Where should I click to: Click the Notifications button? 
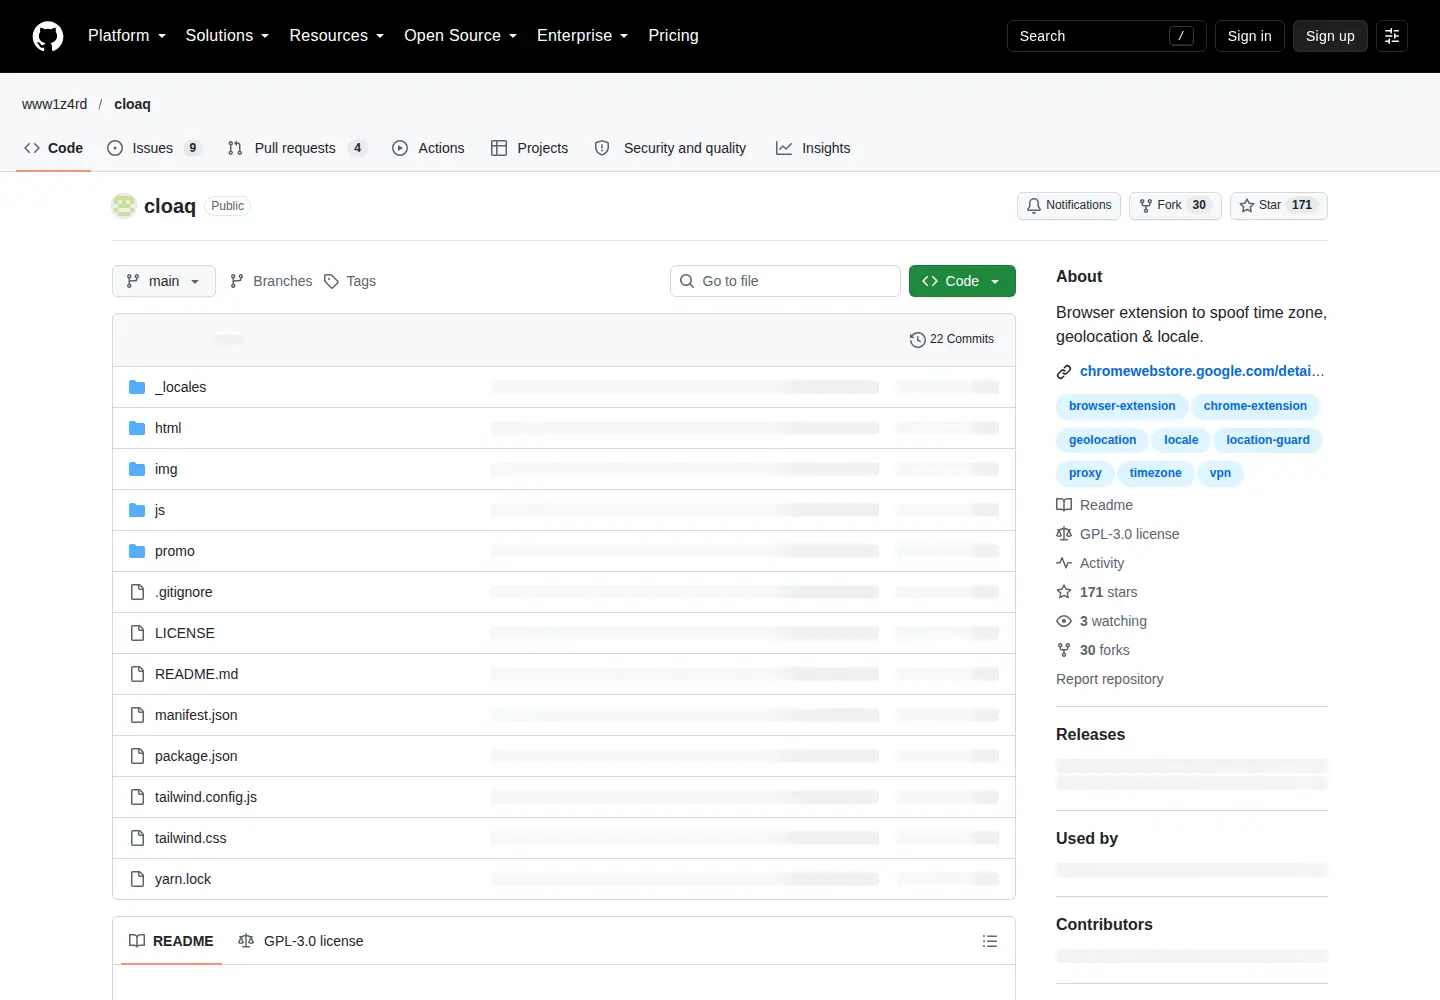pos(1069,205)
